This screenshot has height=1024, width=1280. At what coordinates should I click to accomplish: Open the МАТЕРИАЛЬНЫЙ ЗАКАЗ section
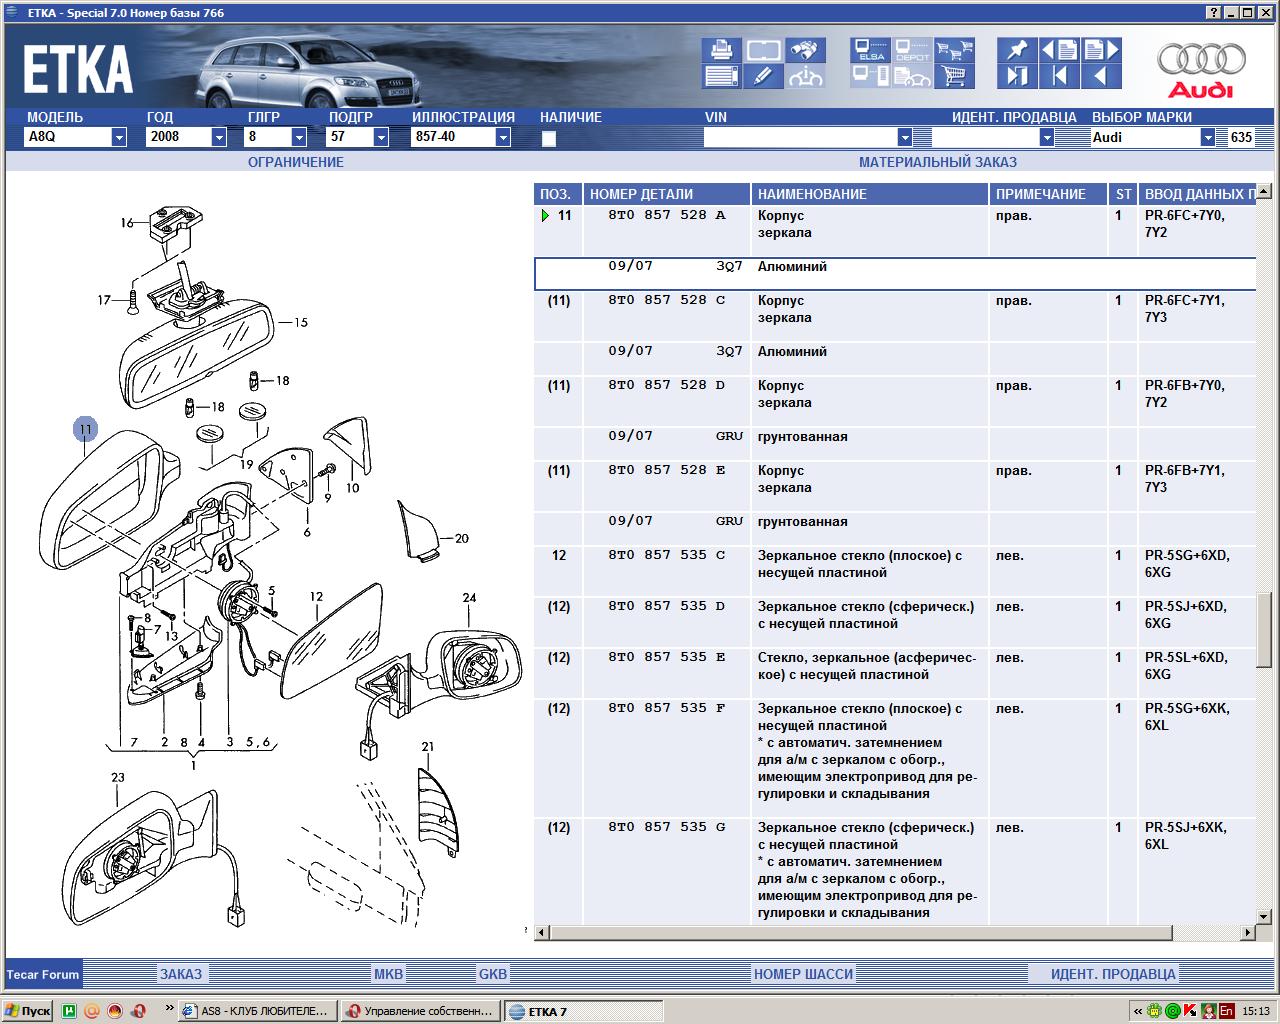point(937,162)
